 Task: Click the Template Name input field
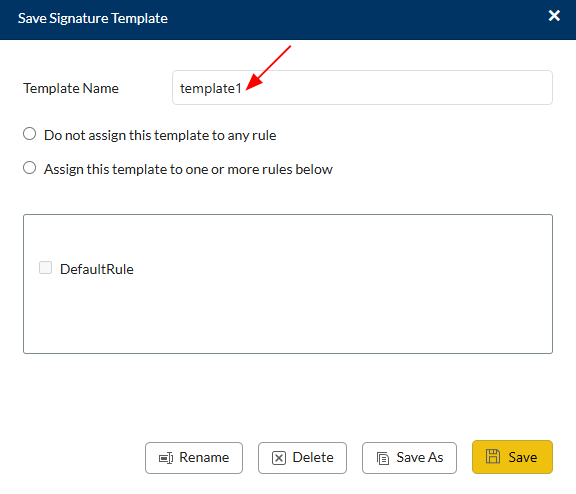362,88
